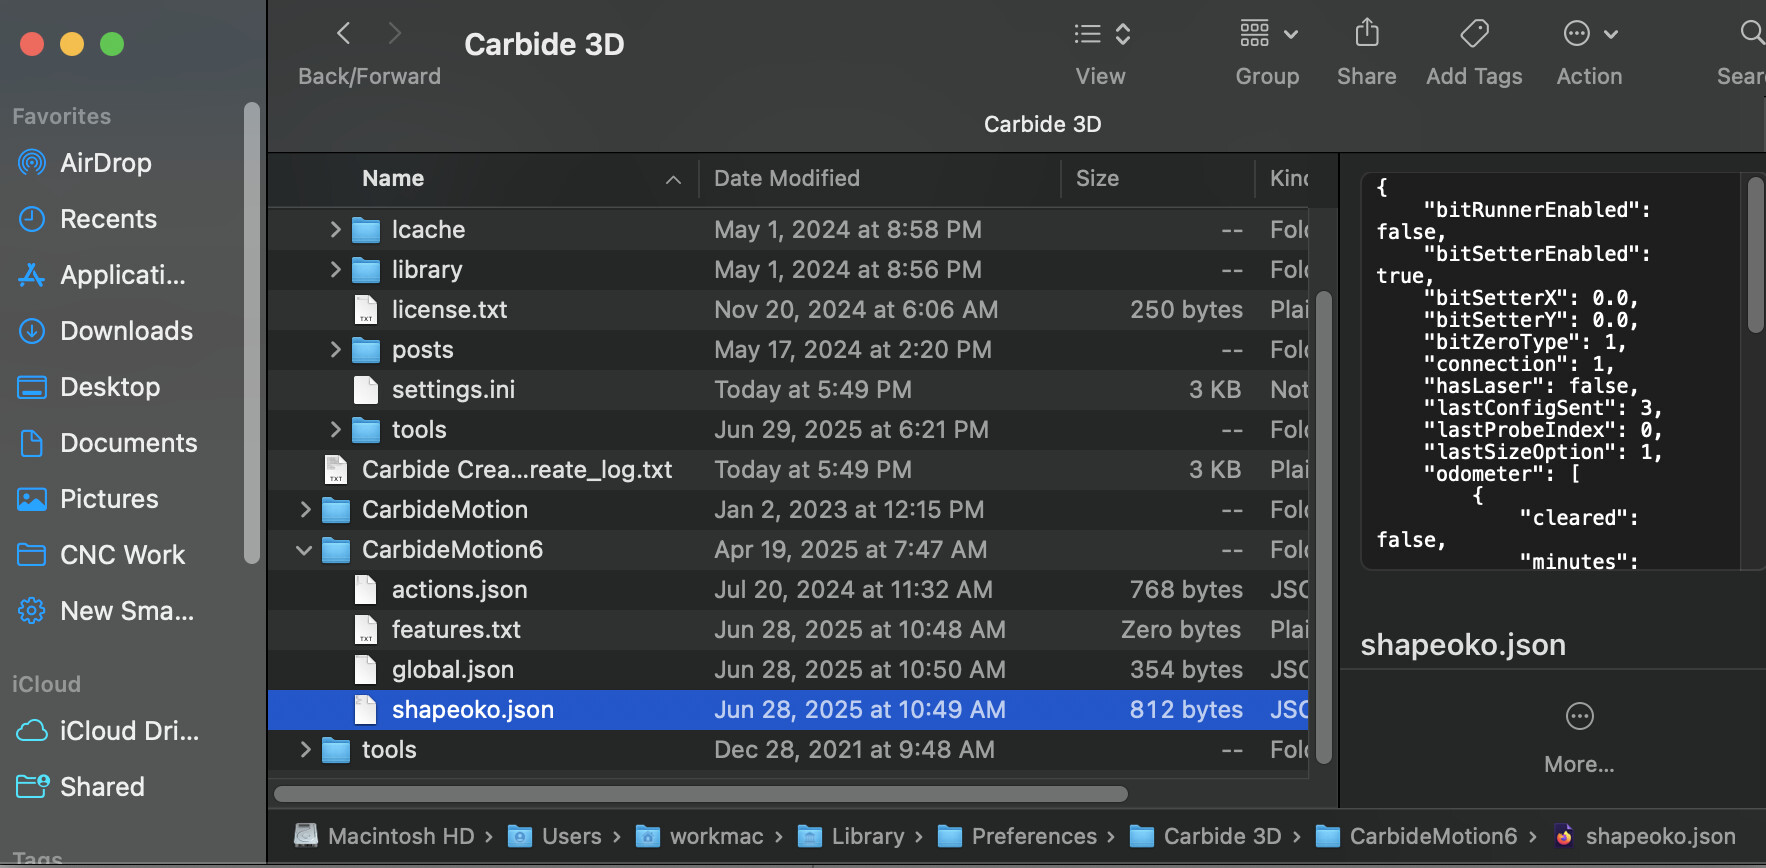This screenshot has width=1766, height=868.
Task: Click Users in the path bar
Action: click(555, 836)
